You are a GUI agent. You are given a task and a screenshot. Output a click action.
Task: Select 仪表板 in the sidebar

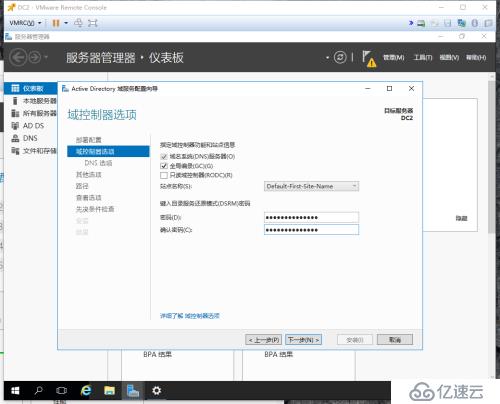(31, 88)
